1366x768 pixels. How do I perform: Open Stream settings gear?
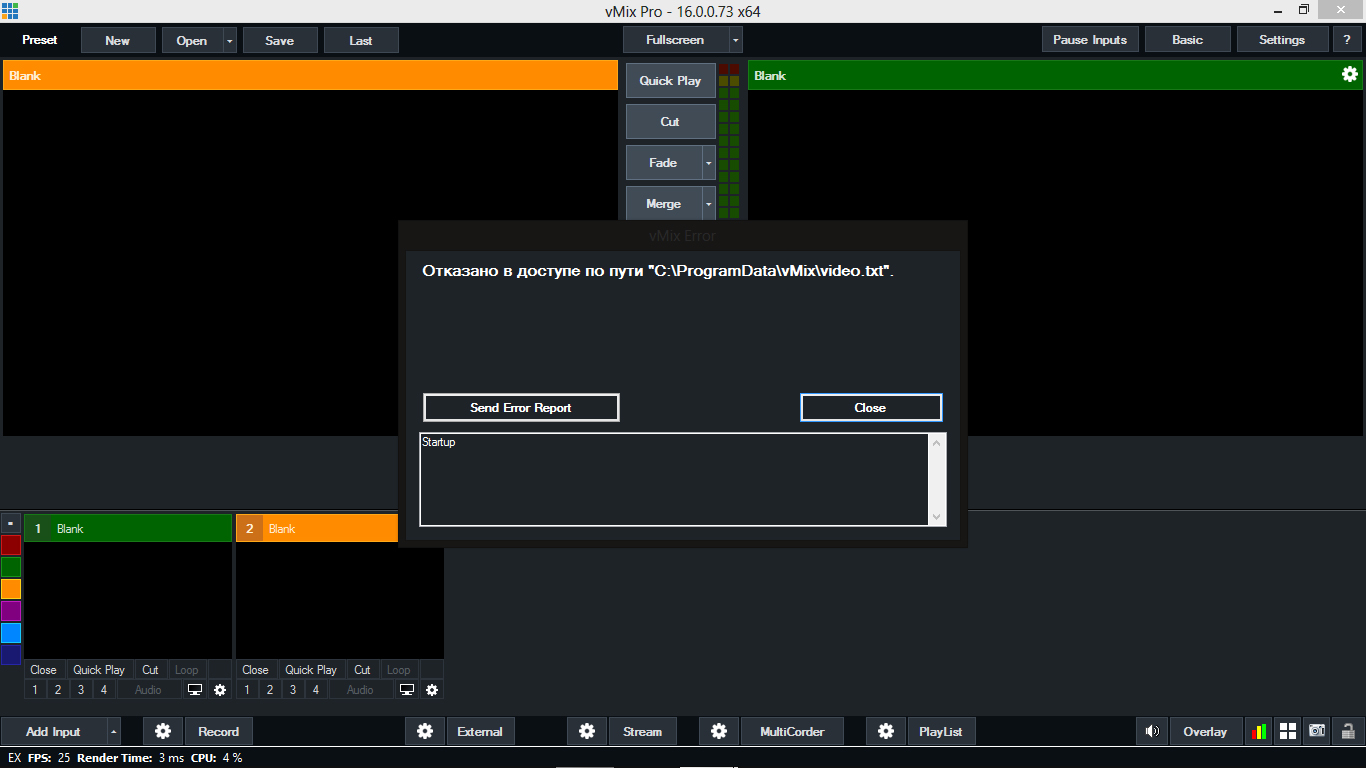coord(587,731)
